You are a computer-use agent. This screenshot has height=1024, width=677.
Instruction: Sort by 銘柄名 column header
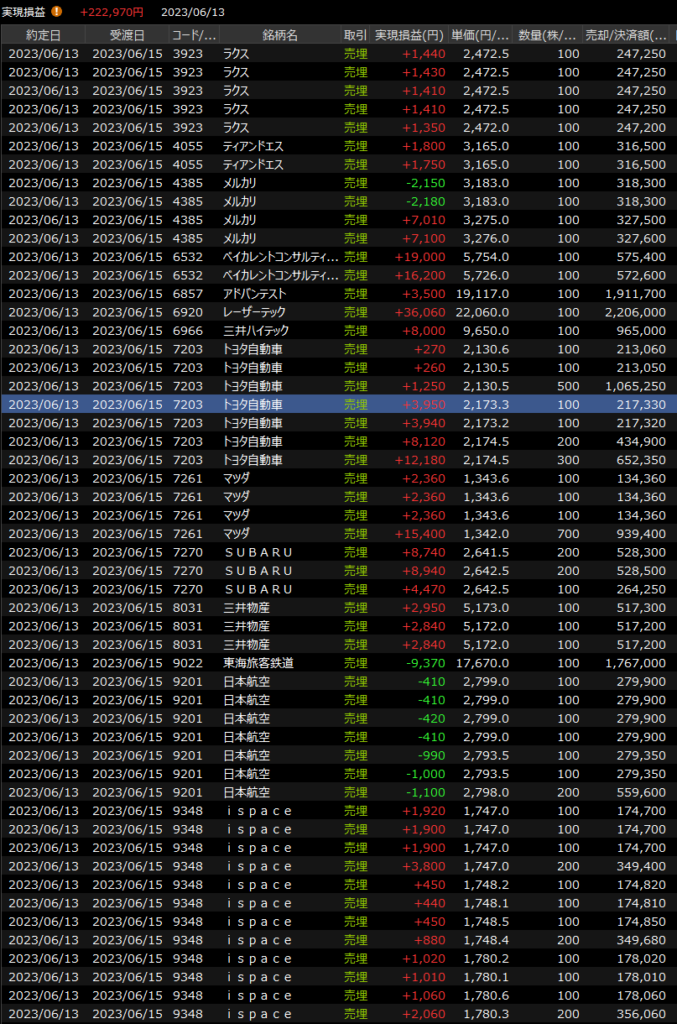coord(279,35)
